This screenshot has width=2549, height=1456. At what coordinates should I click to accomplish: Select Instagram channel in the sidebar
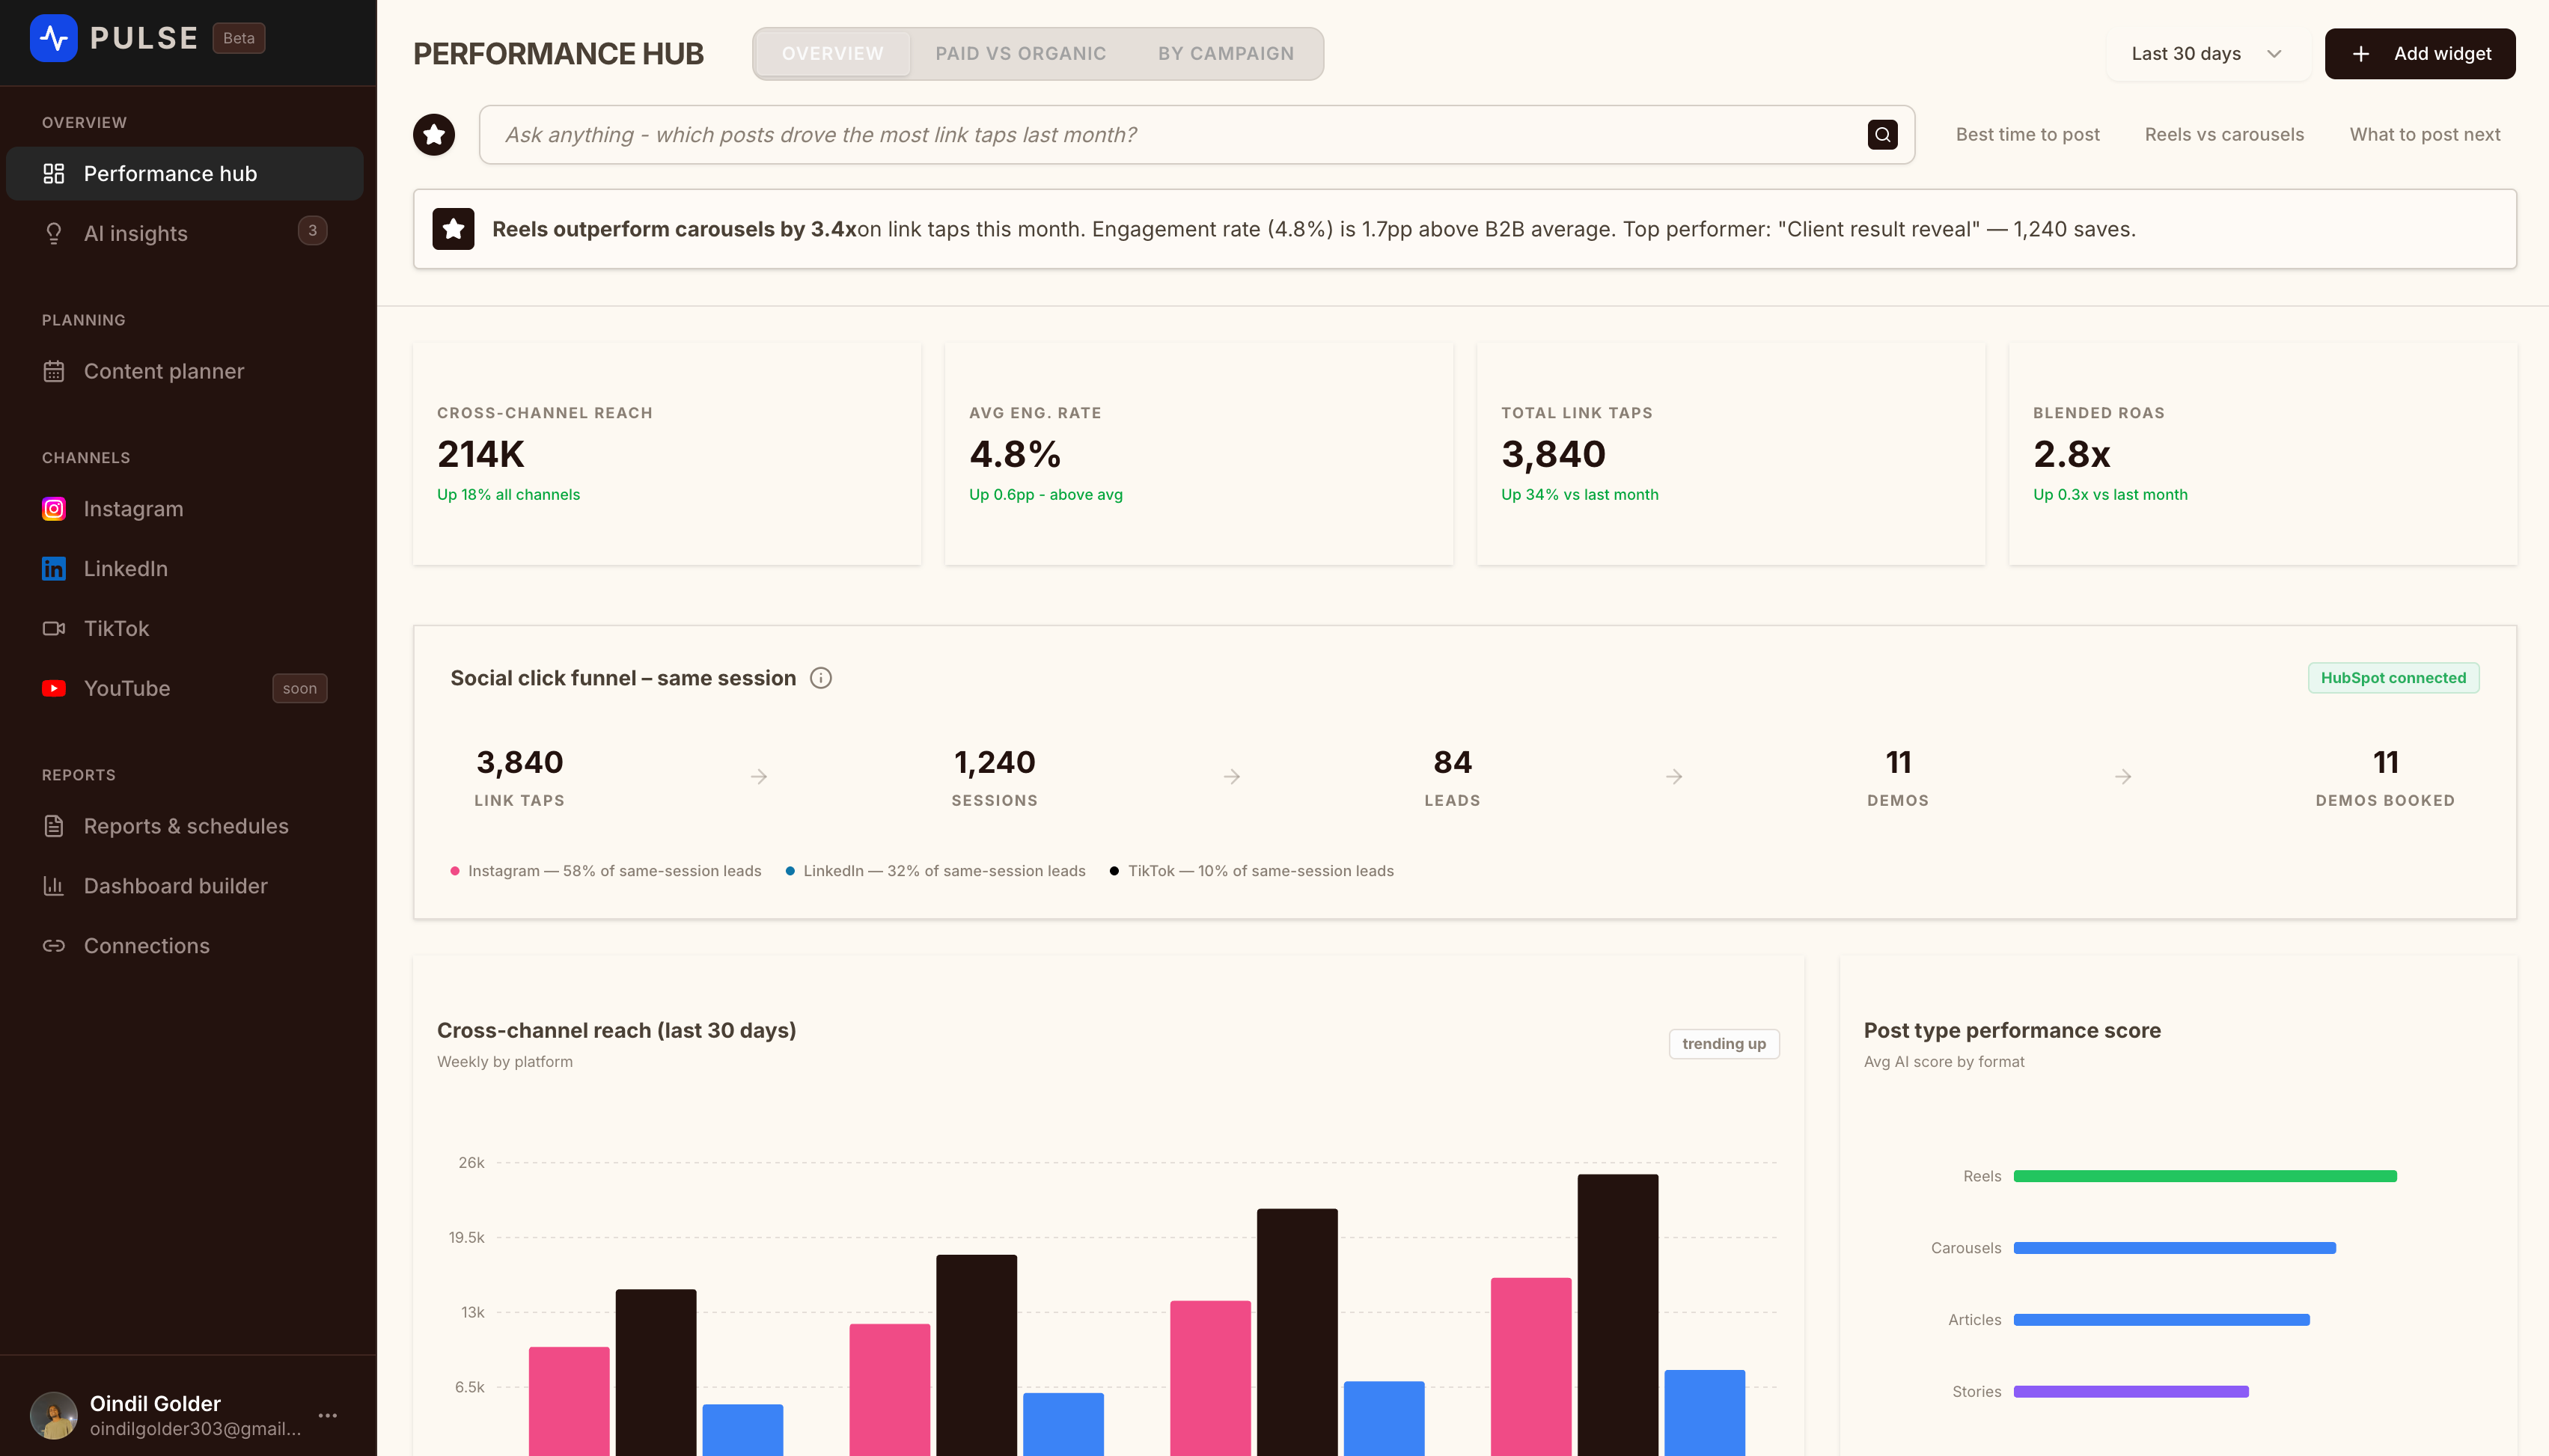pos(185,509)
